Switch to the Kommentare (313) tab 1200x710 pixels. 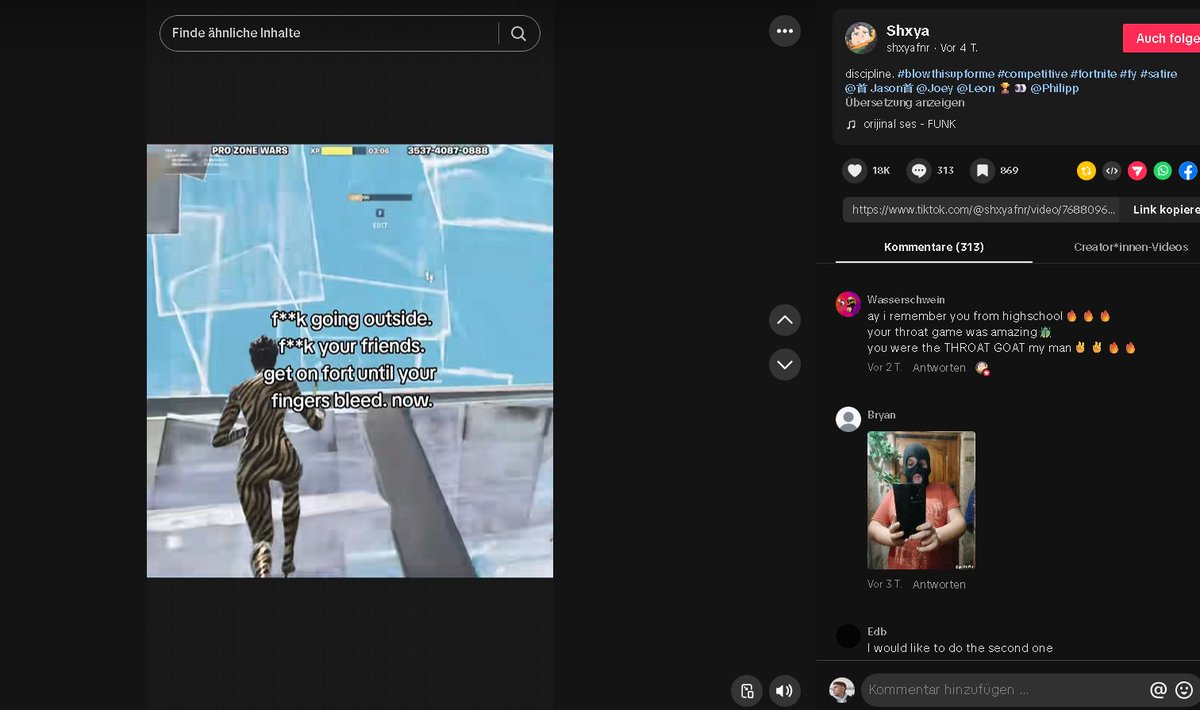pyautogui.click(x=934, y=247)
